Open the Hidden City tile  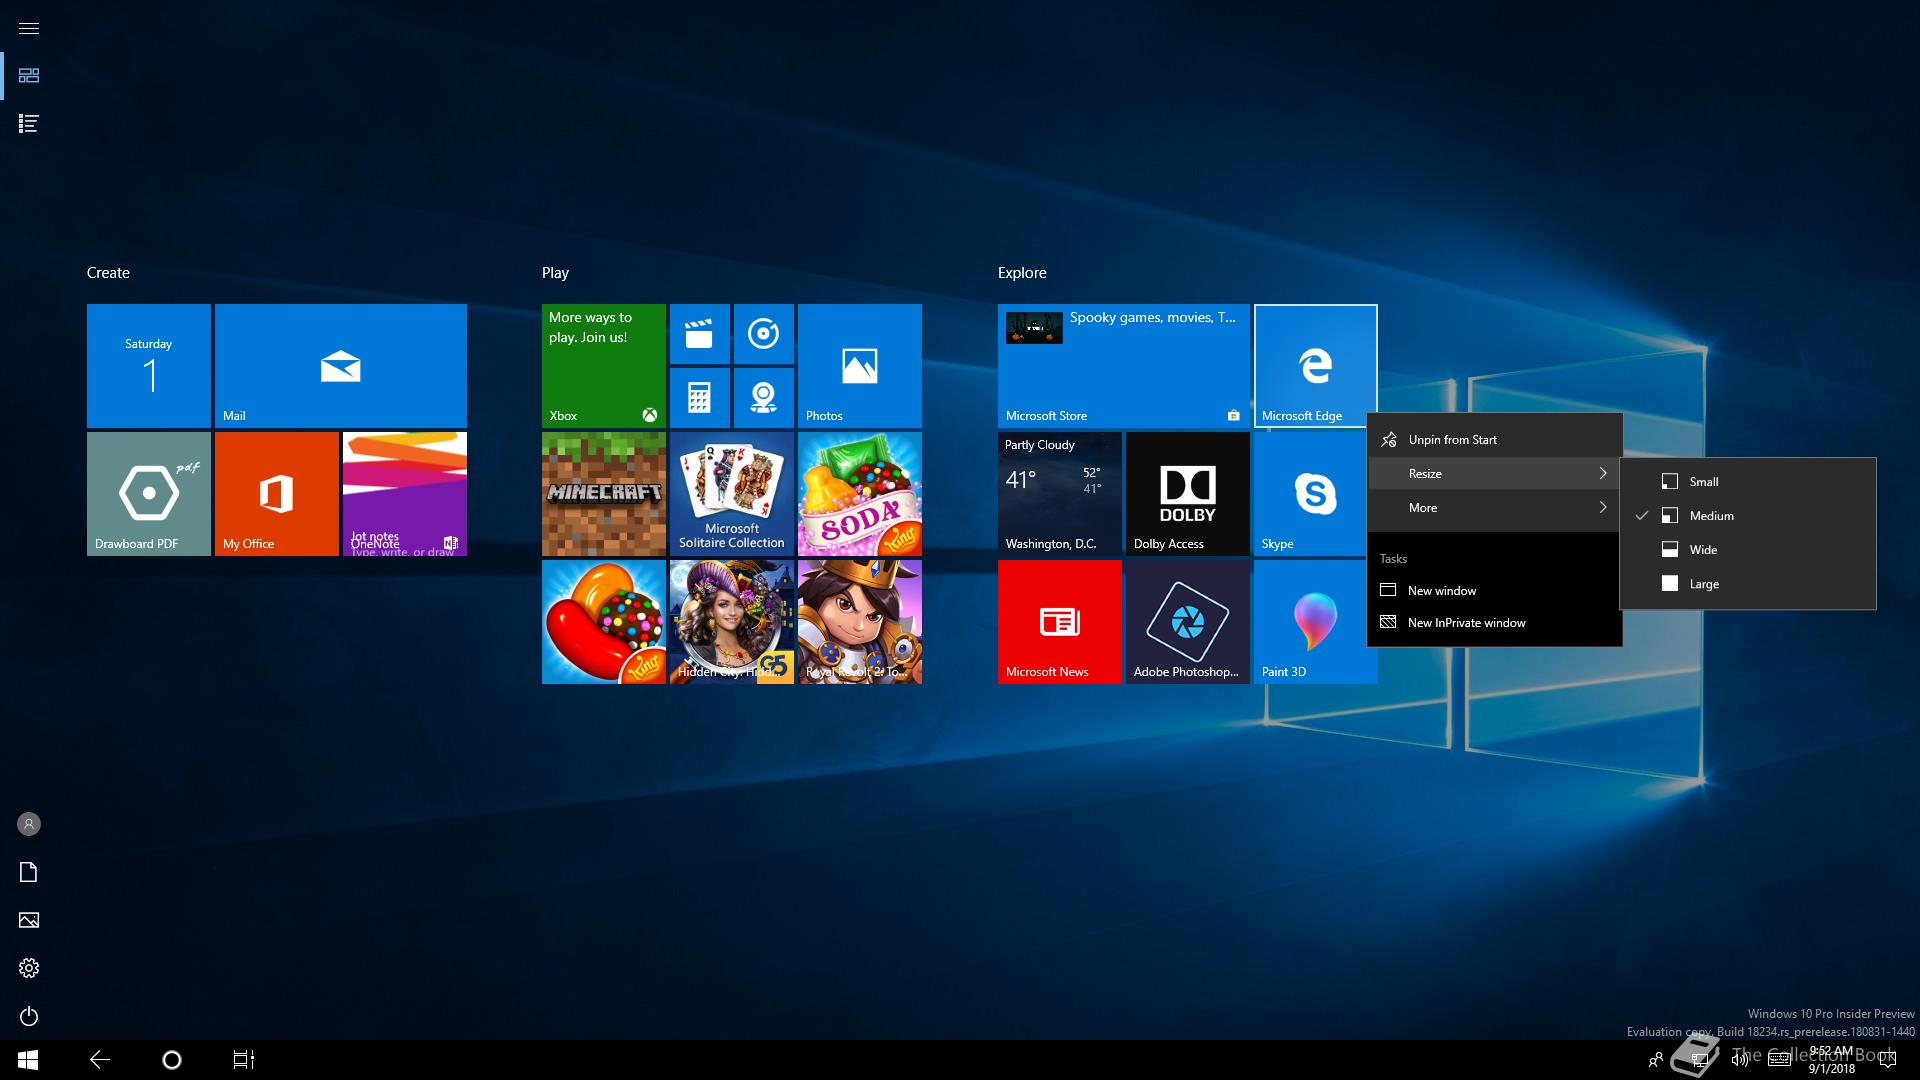732,622
